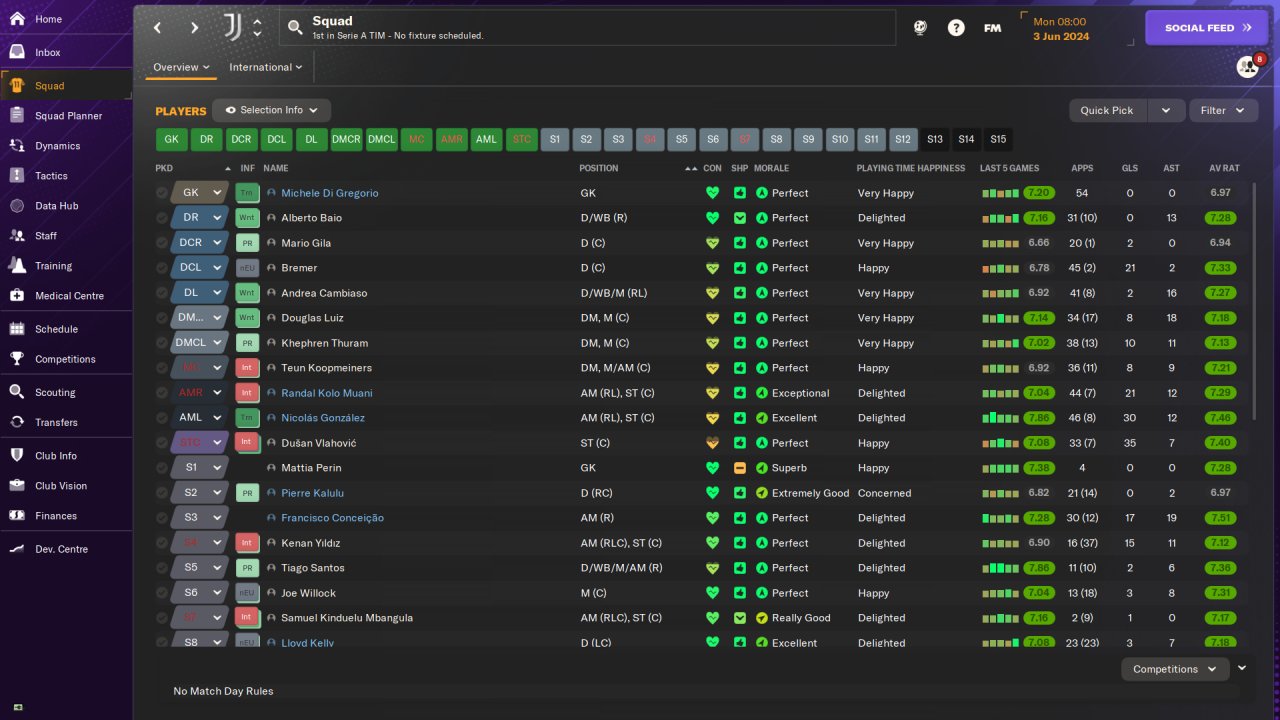This screenshot has height=720, width=1280.
Task: Open Squad Planner clipboard icon
Action: [17, 116]
